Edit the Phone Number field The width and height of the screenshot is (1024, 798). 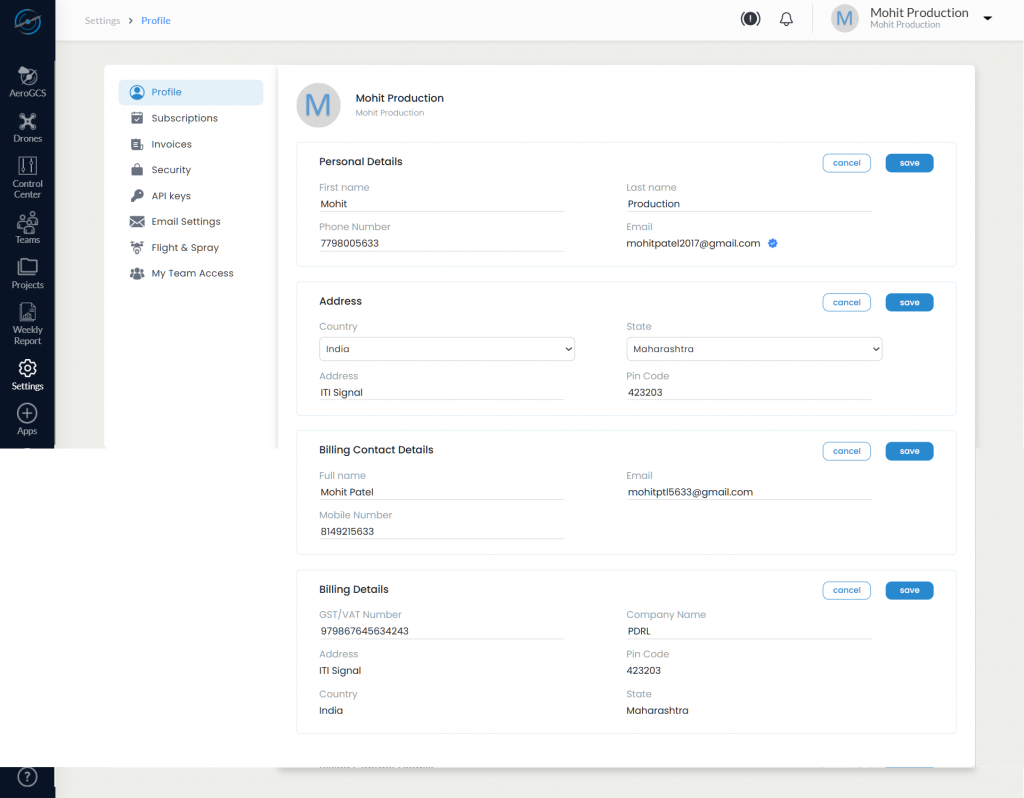point(441,244)
